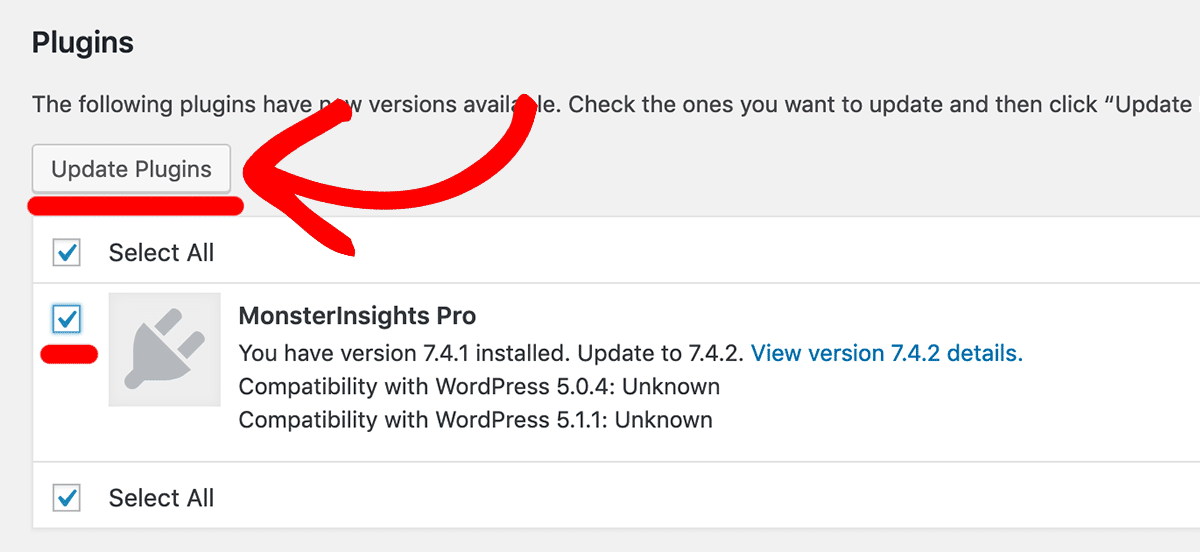Click the bottom Select All label text
Image resolution: width=1200 pixels, height=552 pixels.
161,498
